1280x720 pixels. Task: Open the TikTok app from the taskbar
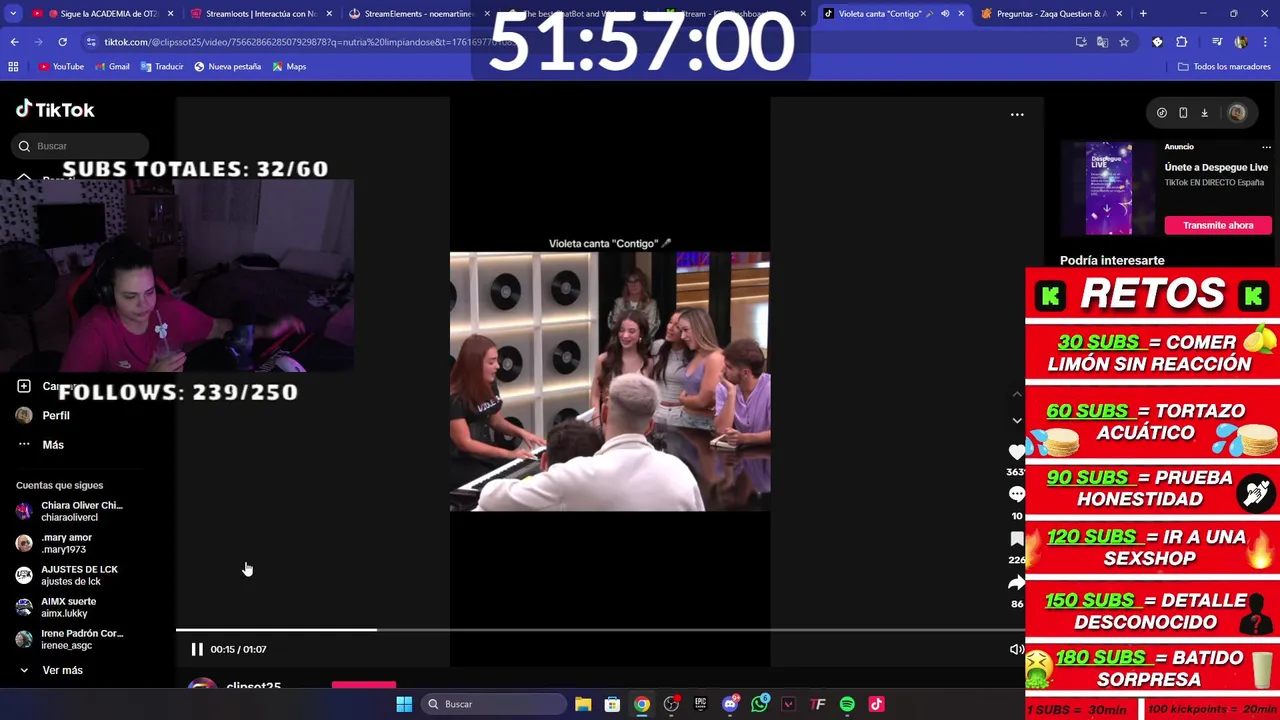point(876,704)
